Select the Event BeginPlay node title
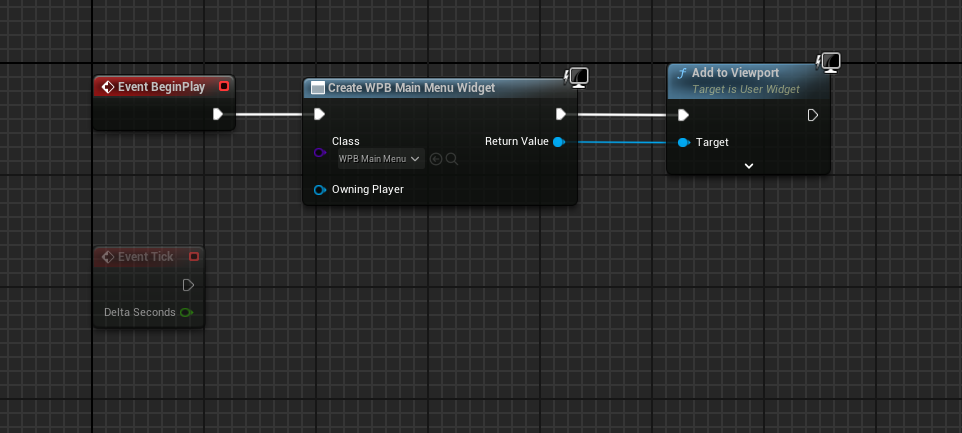Screen dimensions: 962x433 161,87
